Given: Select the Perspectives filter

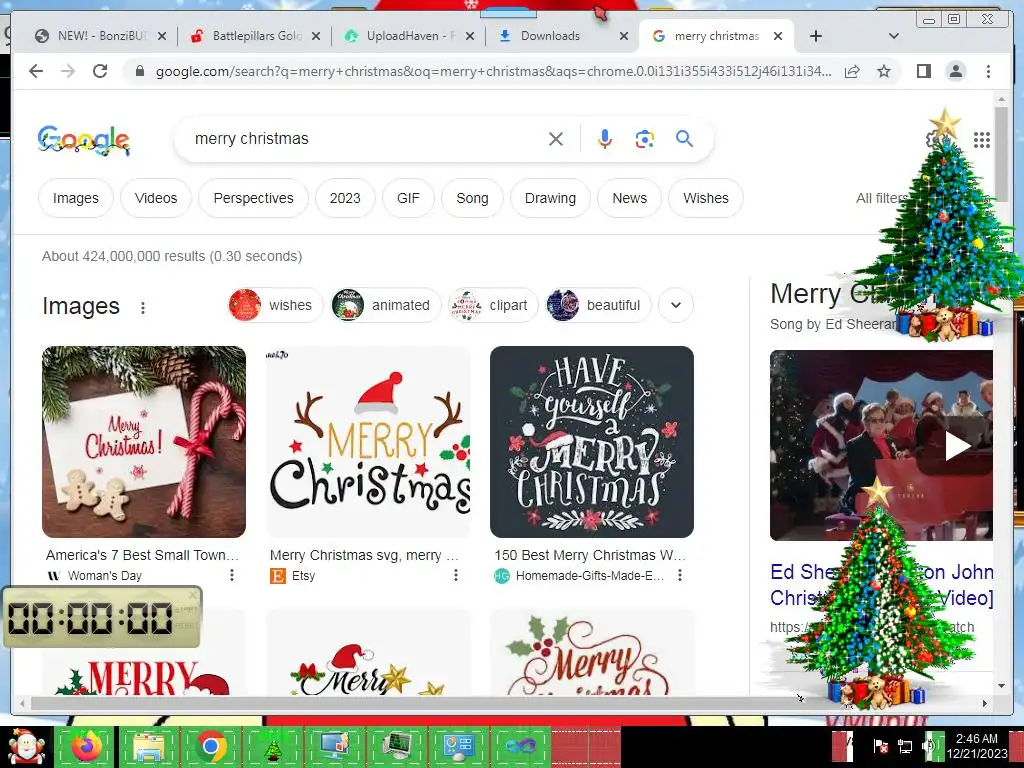Looking at the screenshot, I should [253, 198].
